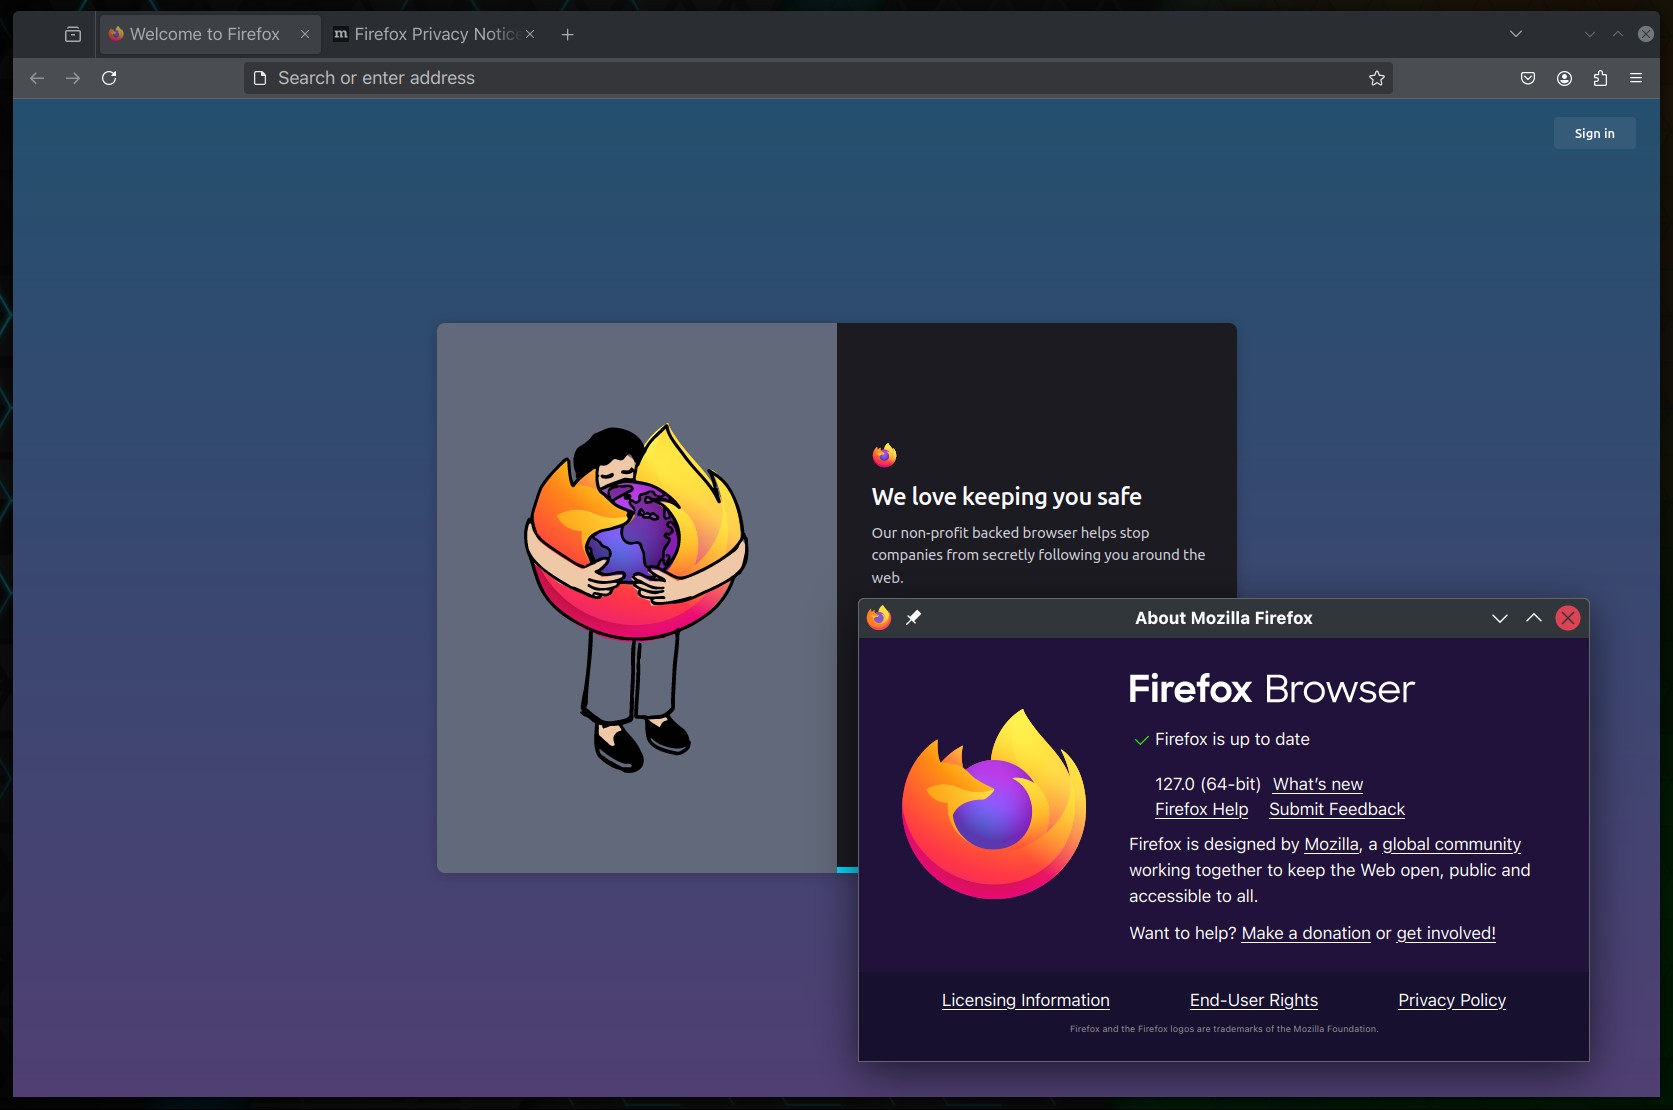This screenshot has width=1673, height=1110.
Task: Open the list all tabs dropdown
Action: point(1516,34)
